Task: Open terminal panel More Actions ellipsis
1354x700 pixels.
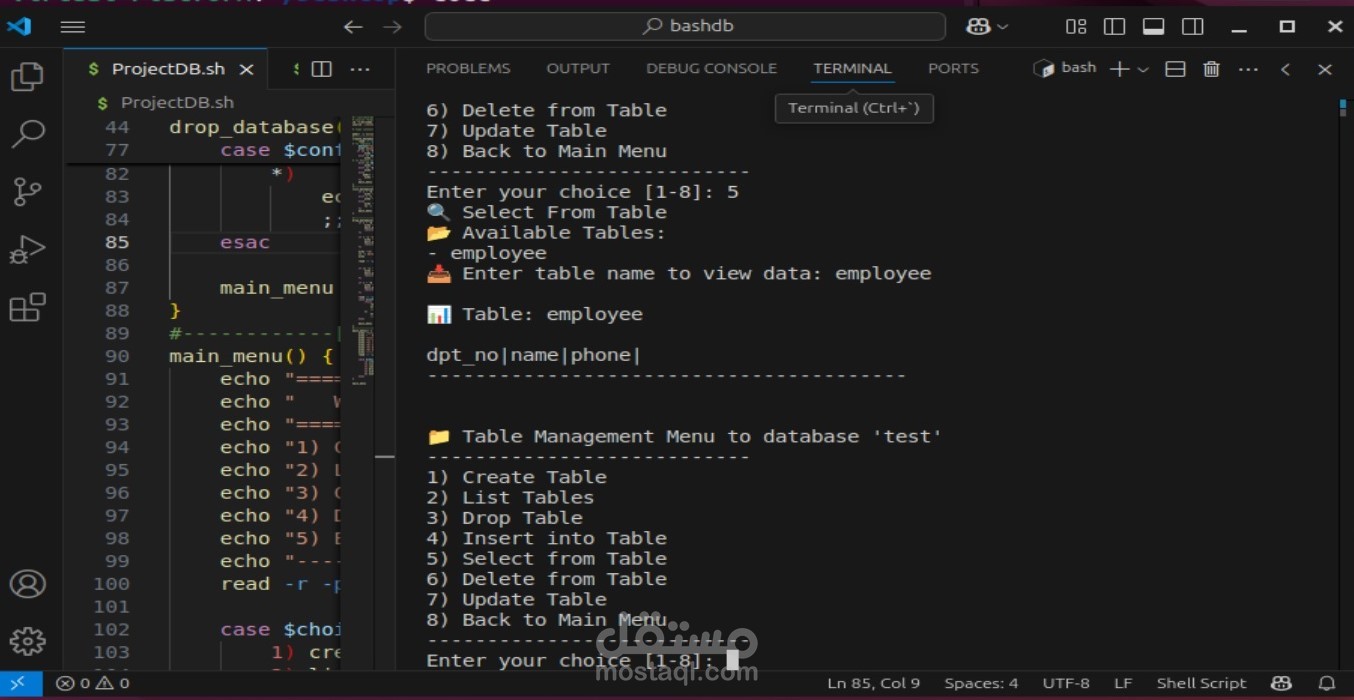Action: 1248,69
